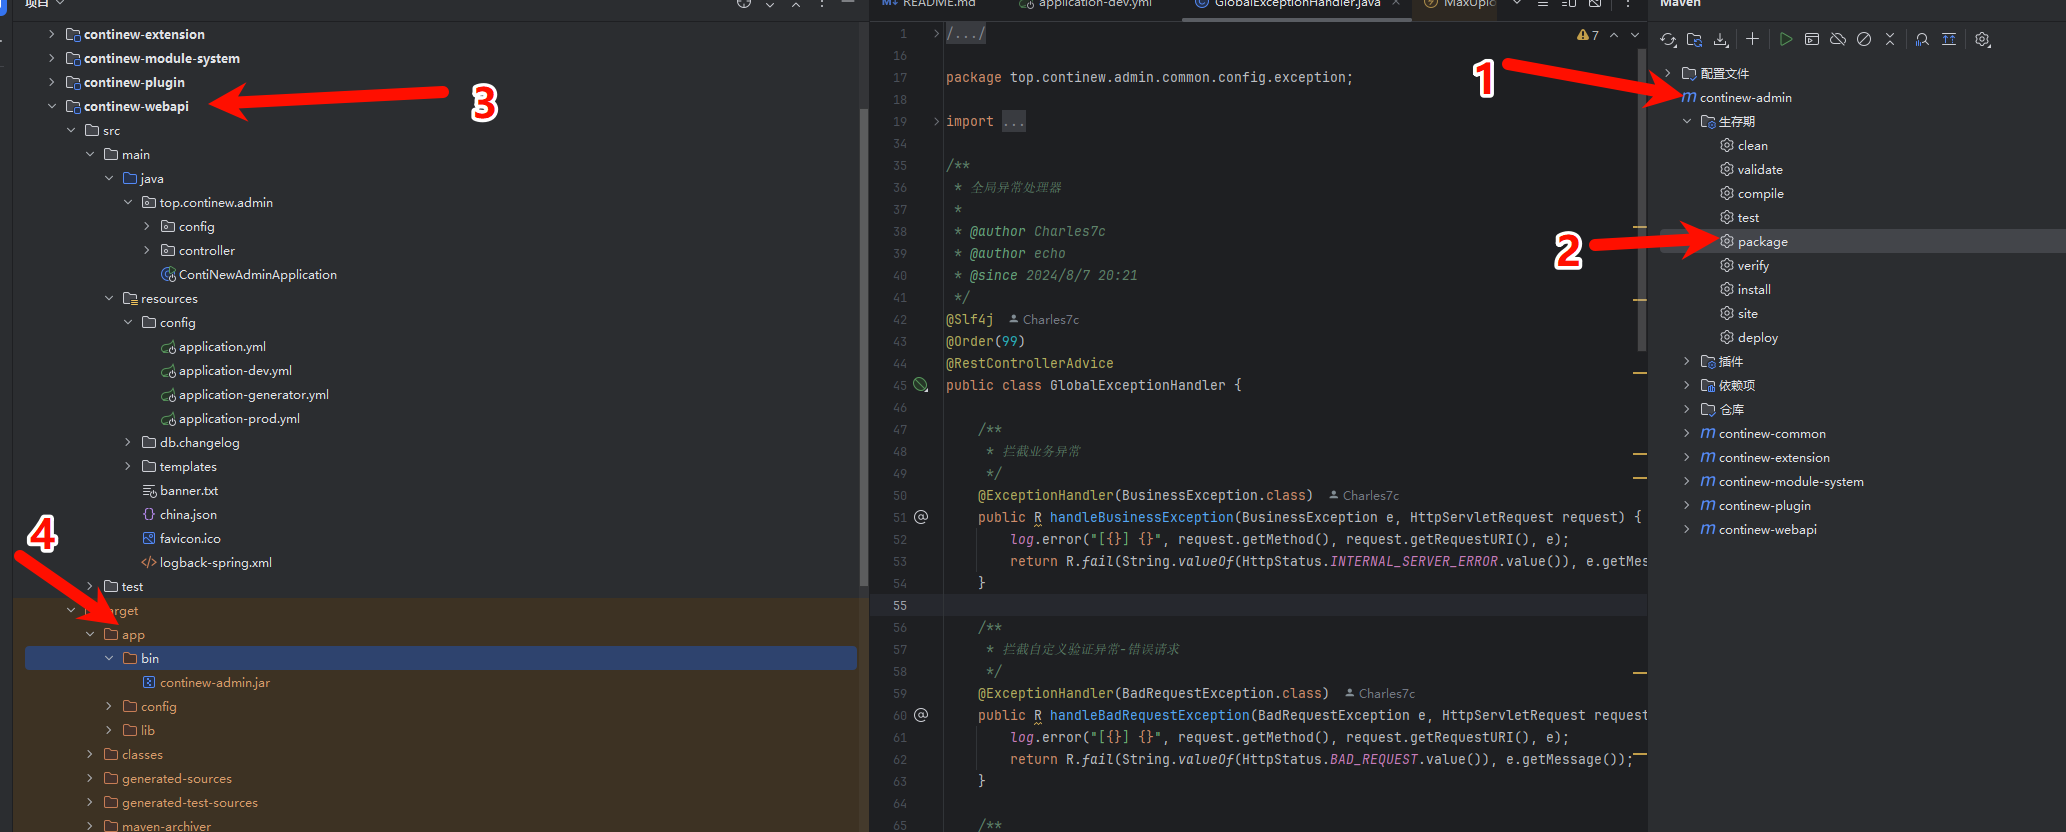Open the Maven settings gear icon
Image resolution: width=2066 pixels, height=832 pixels.
point(1983,40)
